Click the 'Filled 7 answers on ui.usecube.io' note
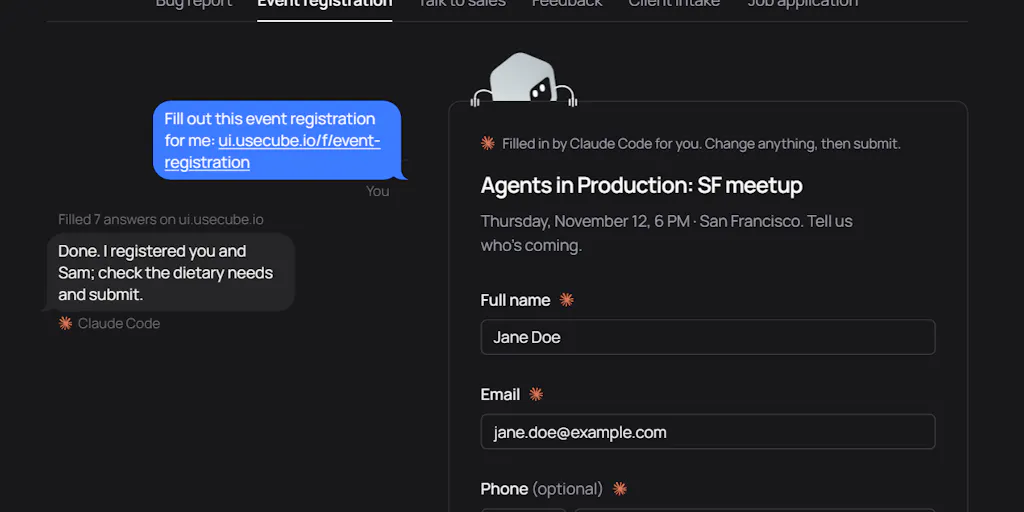The height and width of the screenshot is (512, 1024). (x=161, y=219)
